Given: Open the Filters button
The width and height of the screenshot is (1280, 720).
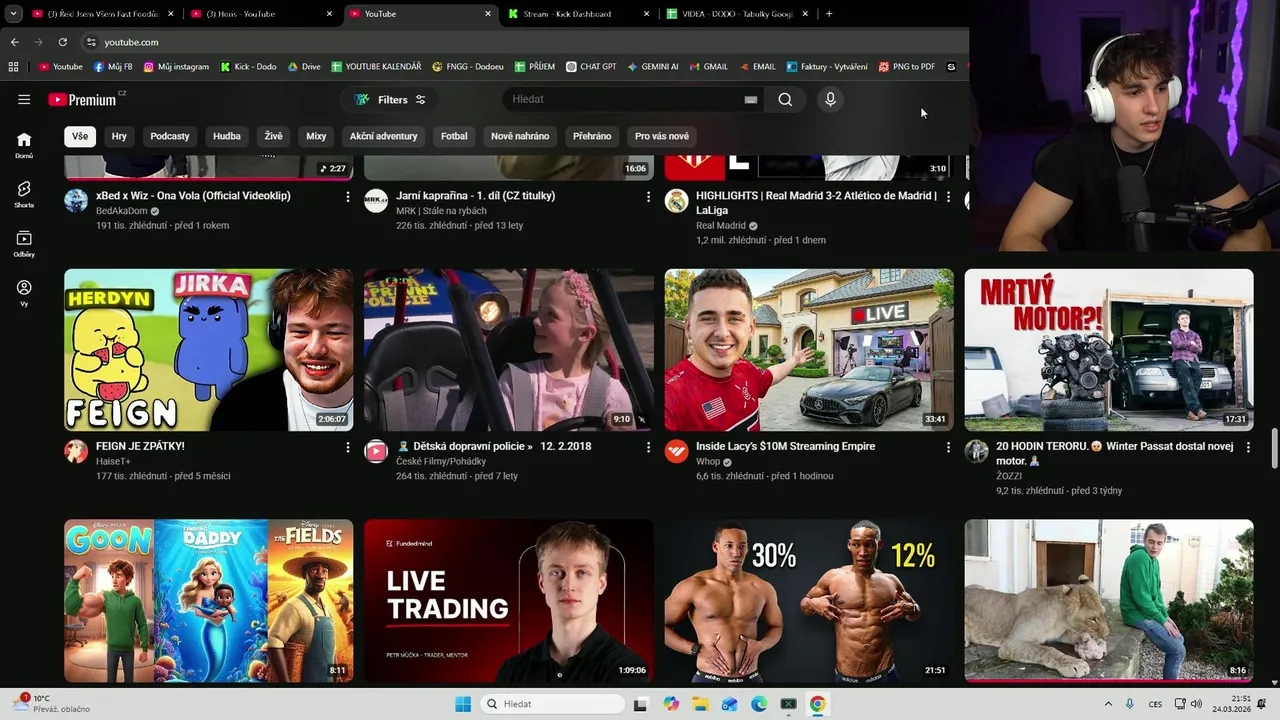Looking at the screenshot, I should coord(390,99).
